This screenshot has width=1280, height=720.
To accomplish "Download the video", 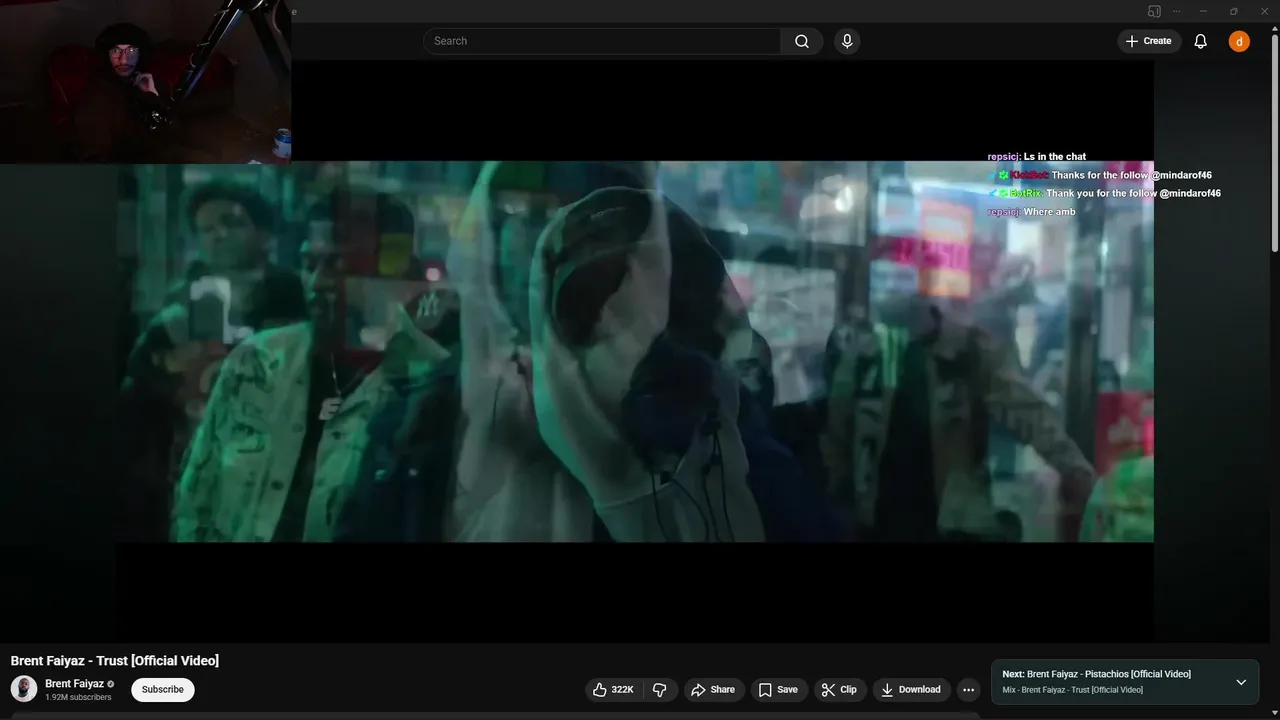I will coord(911,689).
